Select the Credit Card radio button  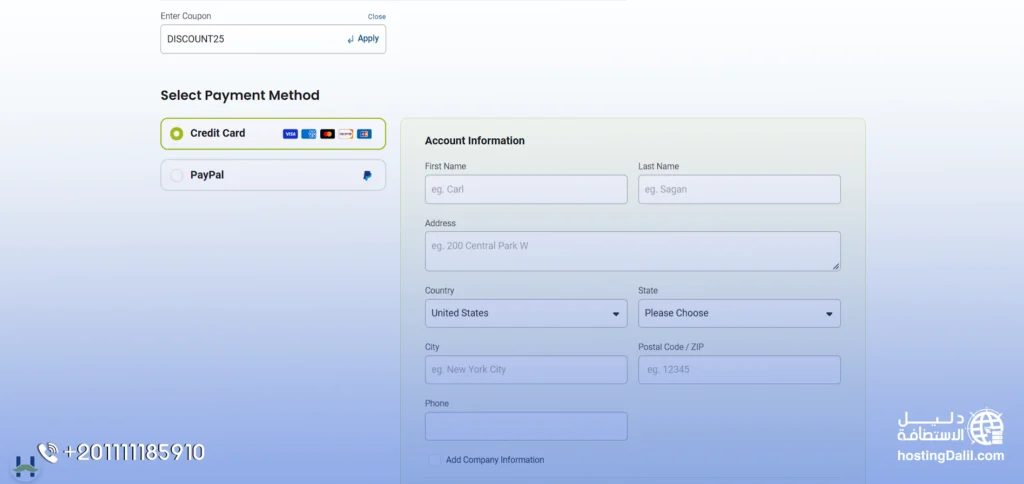click(176, 134)
